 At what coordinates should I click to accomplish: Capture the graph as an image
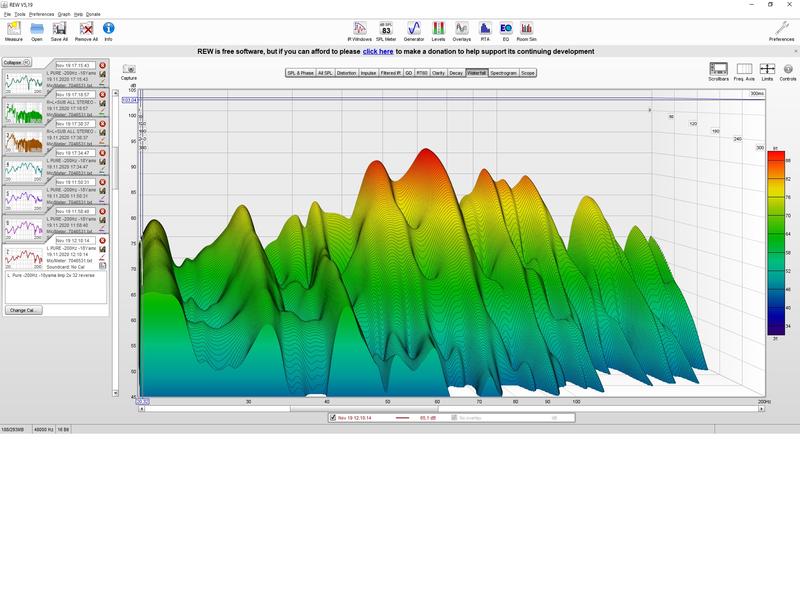coord(128,71)
